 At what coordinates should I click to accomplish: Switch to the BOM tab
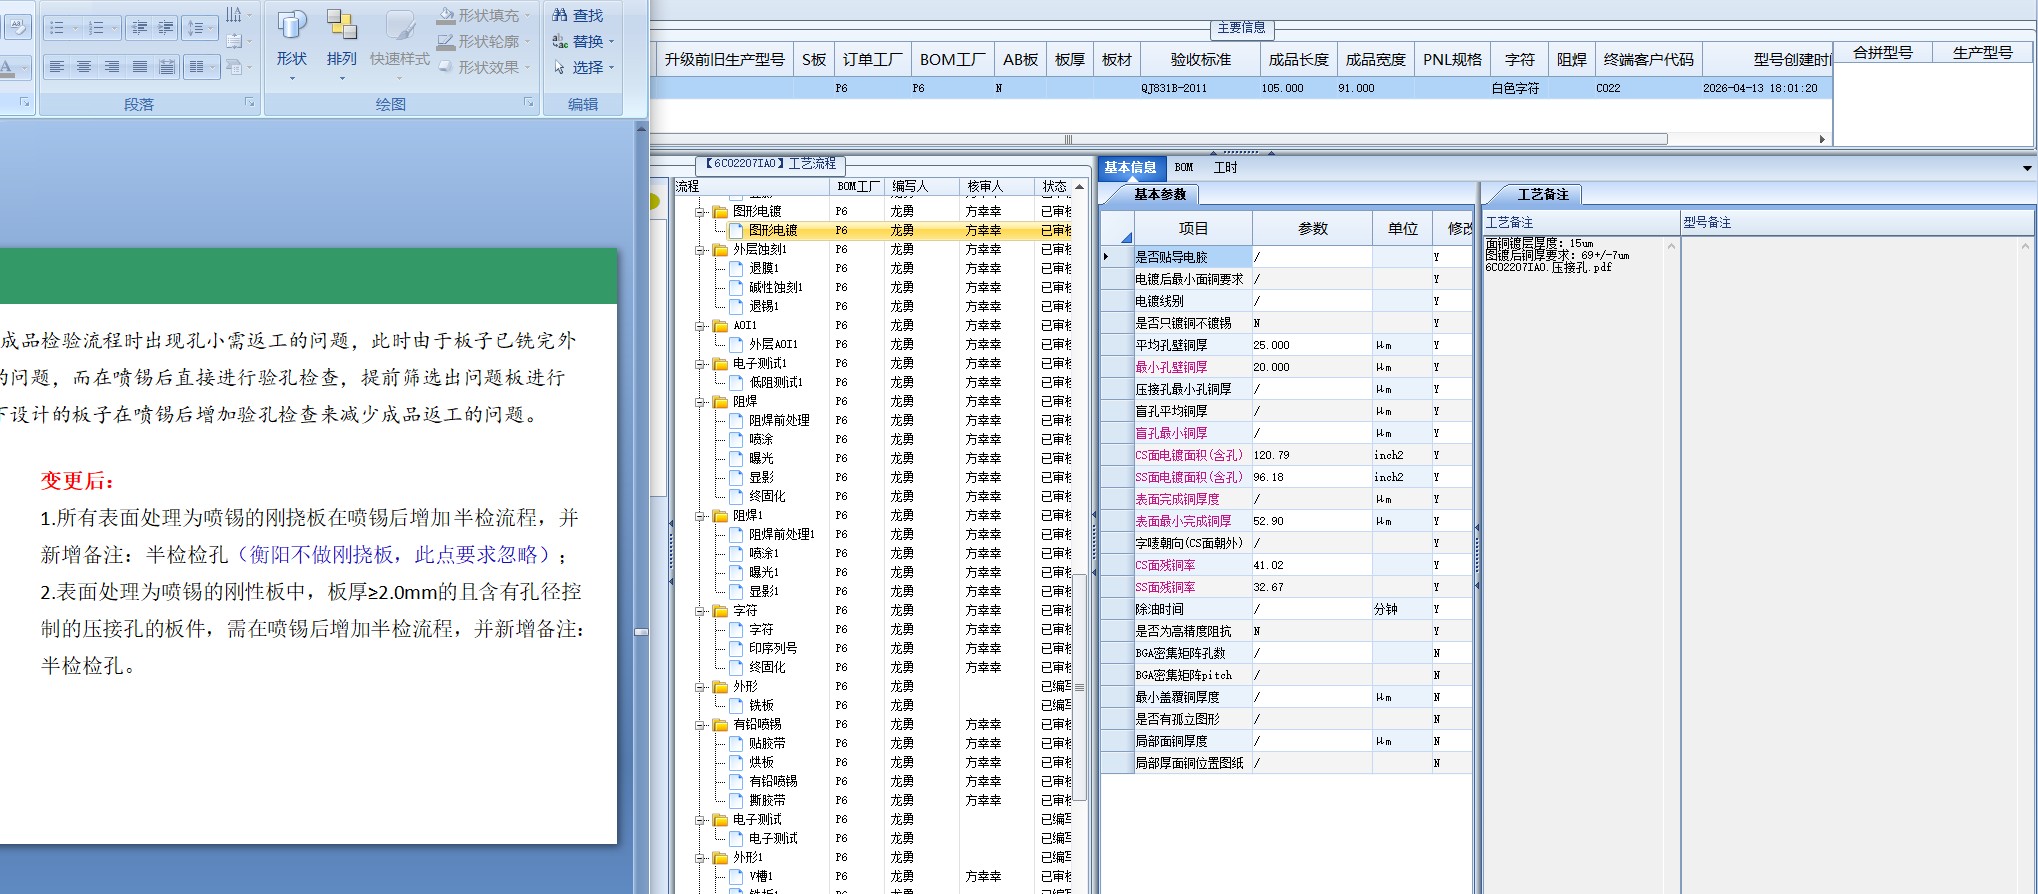pos(1184,168)
